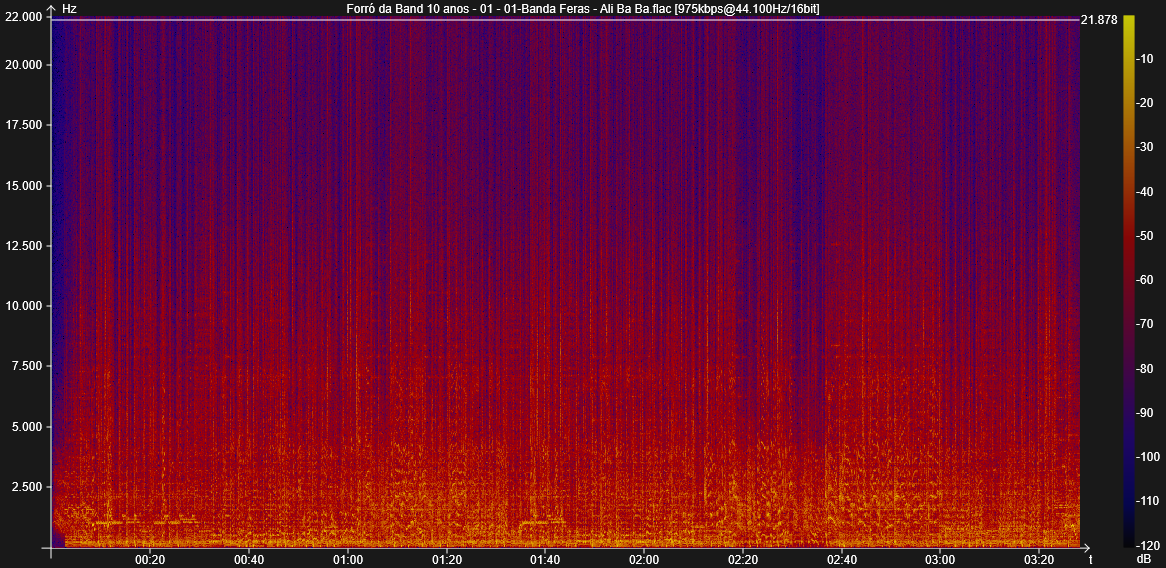Click the time axis 't' label
Viewport: 1166px width, 568px height.
pos(1090,558)
